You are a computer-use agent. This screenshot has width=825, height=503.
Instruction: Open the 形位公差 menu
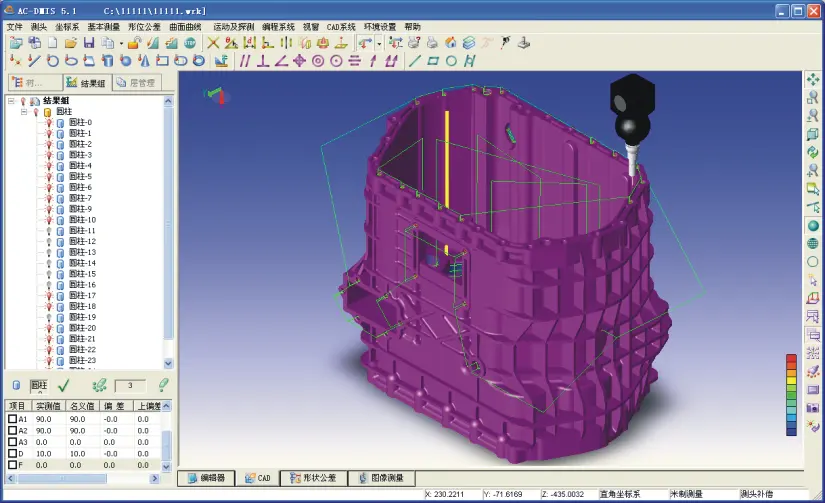(143, 27)
